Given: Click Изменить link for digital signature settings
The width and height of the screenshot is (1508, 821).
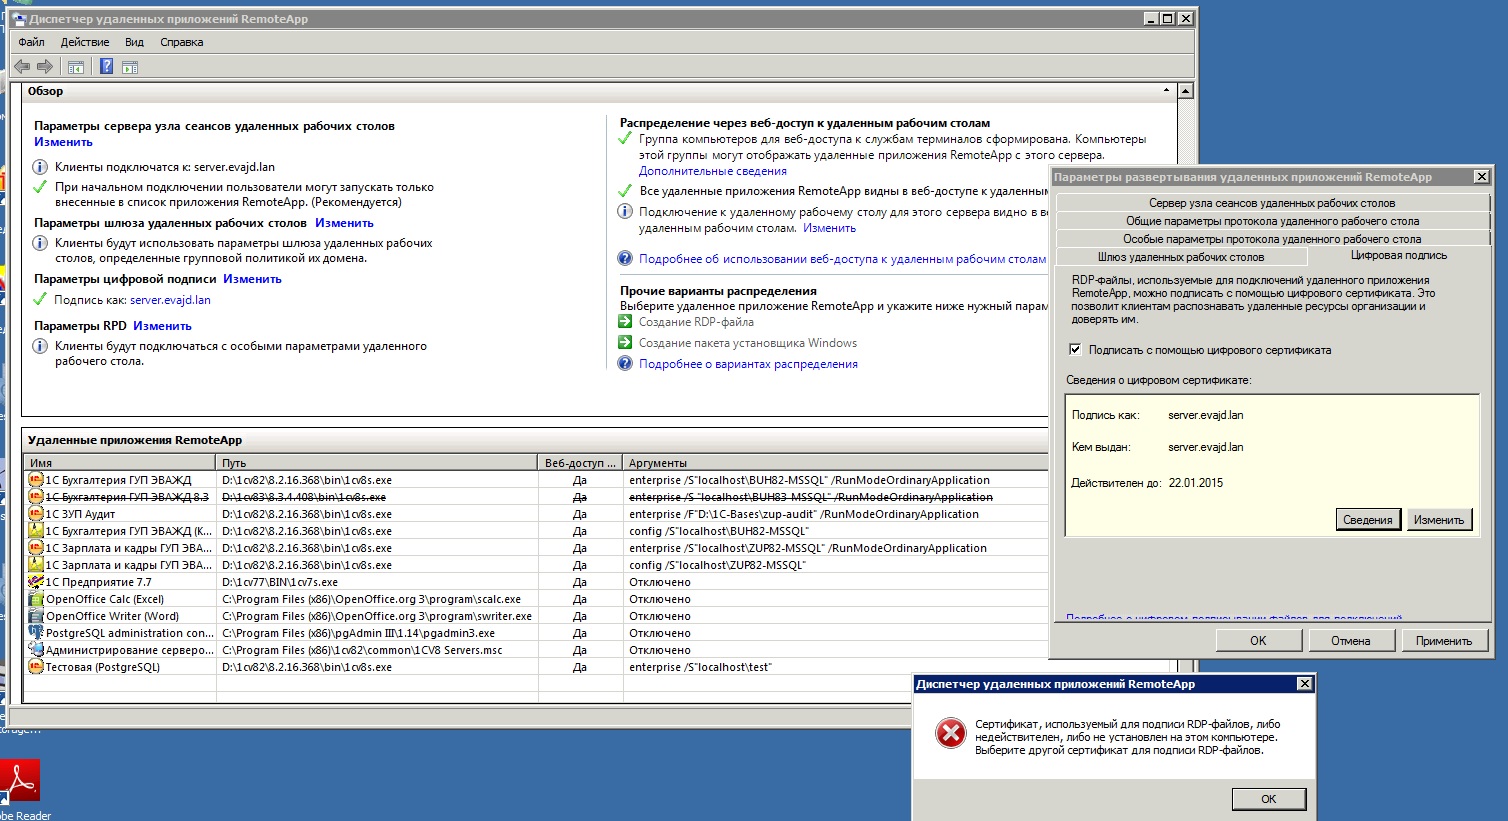Looking at the screenshot, I should 252,279.
